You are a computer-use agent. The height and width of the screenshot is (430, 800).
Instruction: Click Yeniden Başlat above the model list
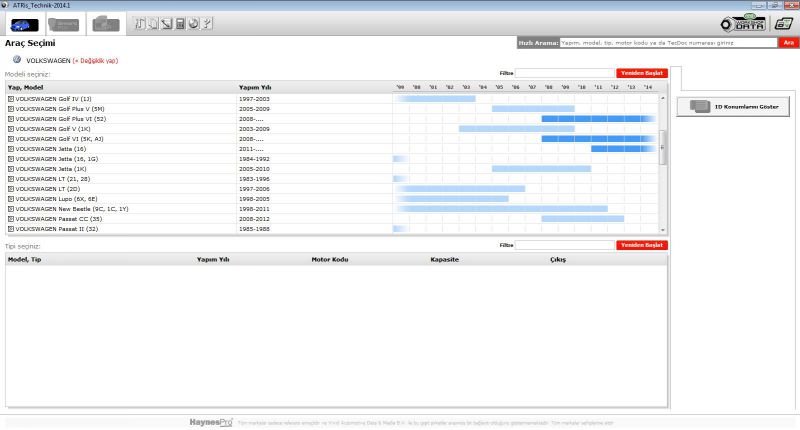[642, 73]
